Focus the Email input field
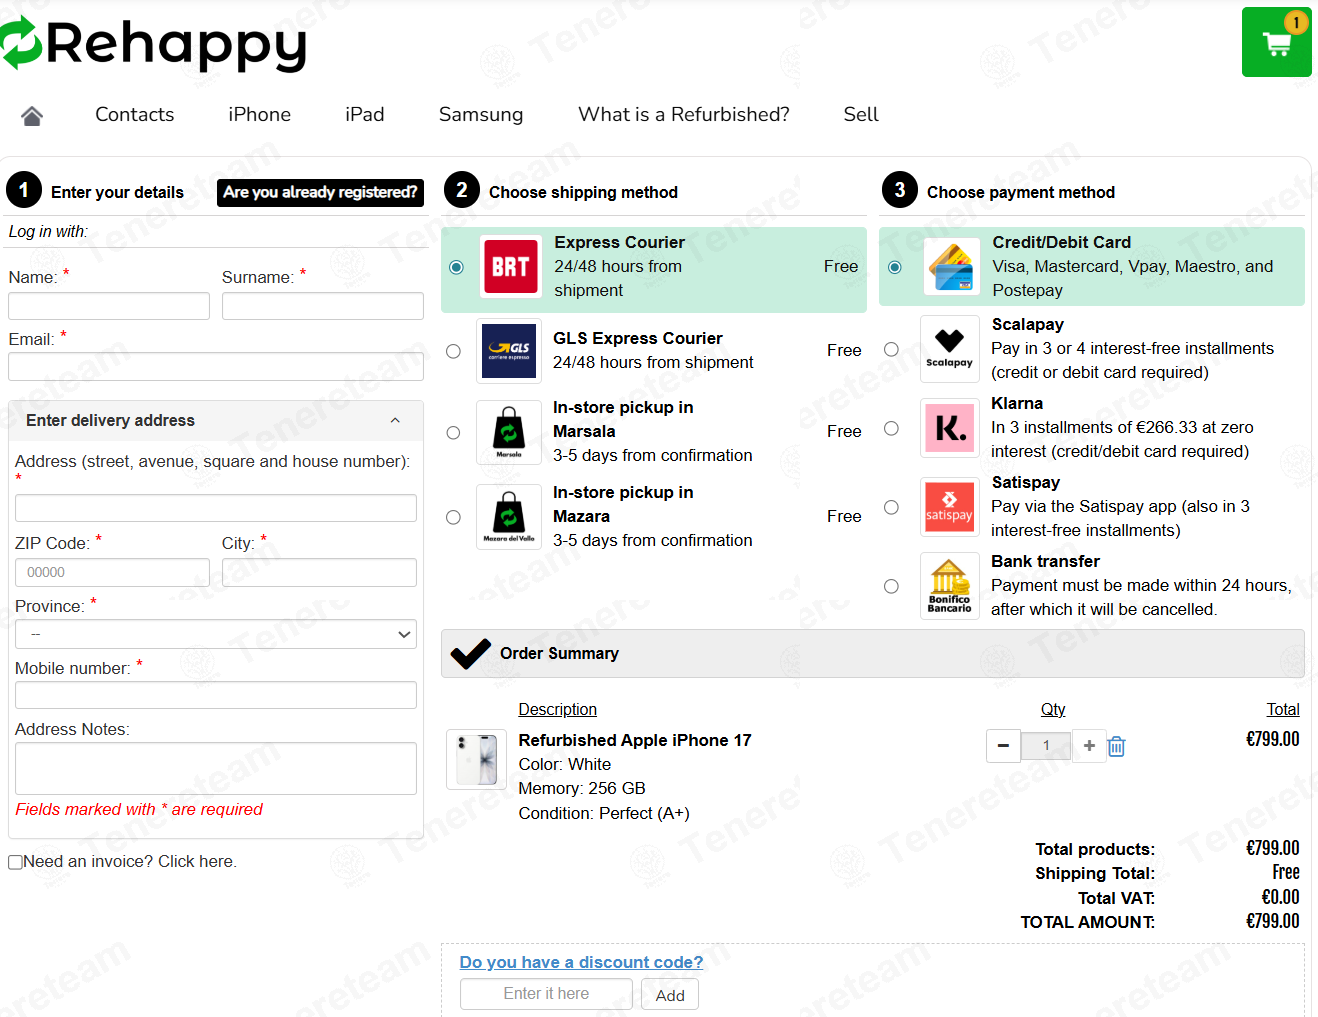1318x1017 pixels. (216, 367)
